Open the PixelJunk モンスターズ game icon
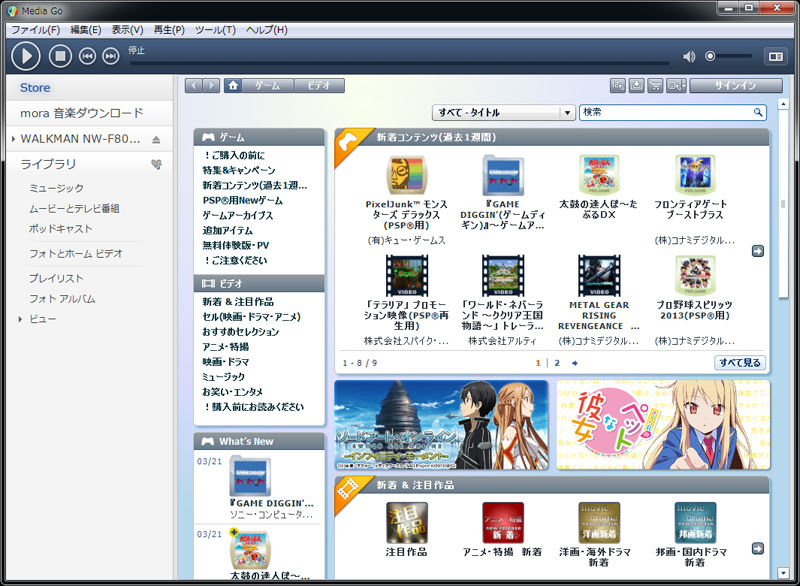Image resolution: width=800 pixels, height=586 pixels. (x=406, y=175)
